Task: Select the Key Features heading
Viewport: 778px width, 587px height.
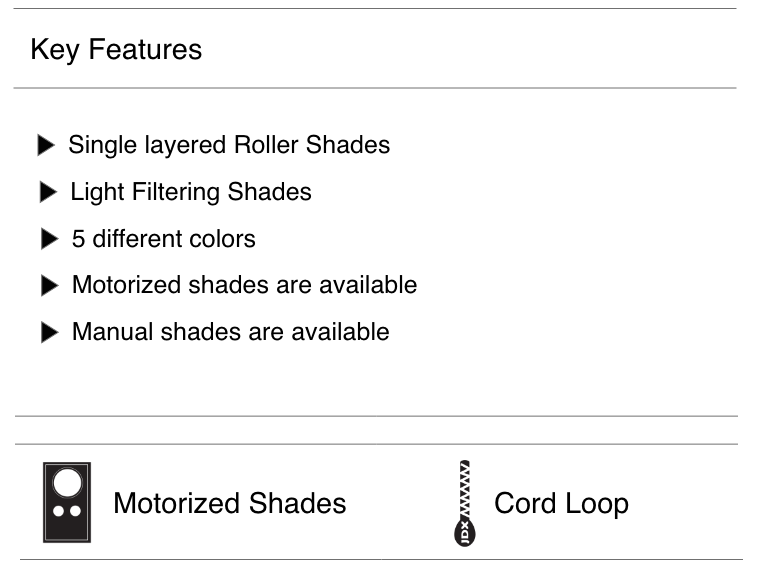Action: coord(116,50)
